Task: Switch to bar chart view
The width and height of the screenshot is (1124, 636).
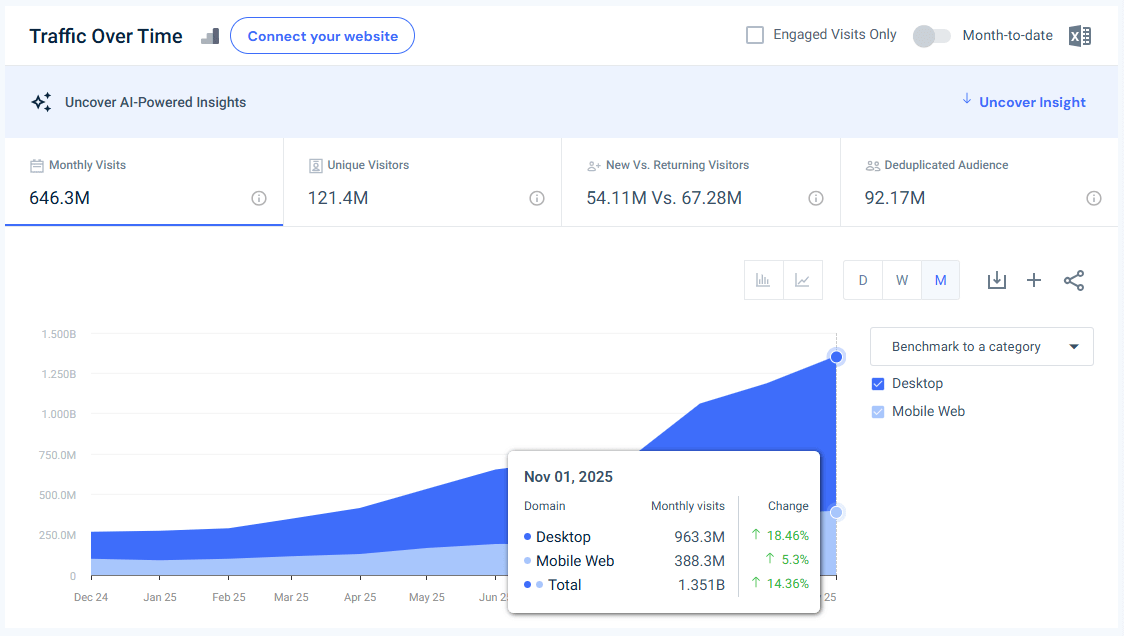Action: tap(763, 280)
